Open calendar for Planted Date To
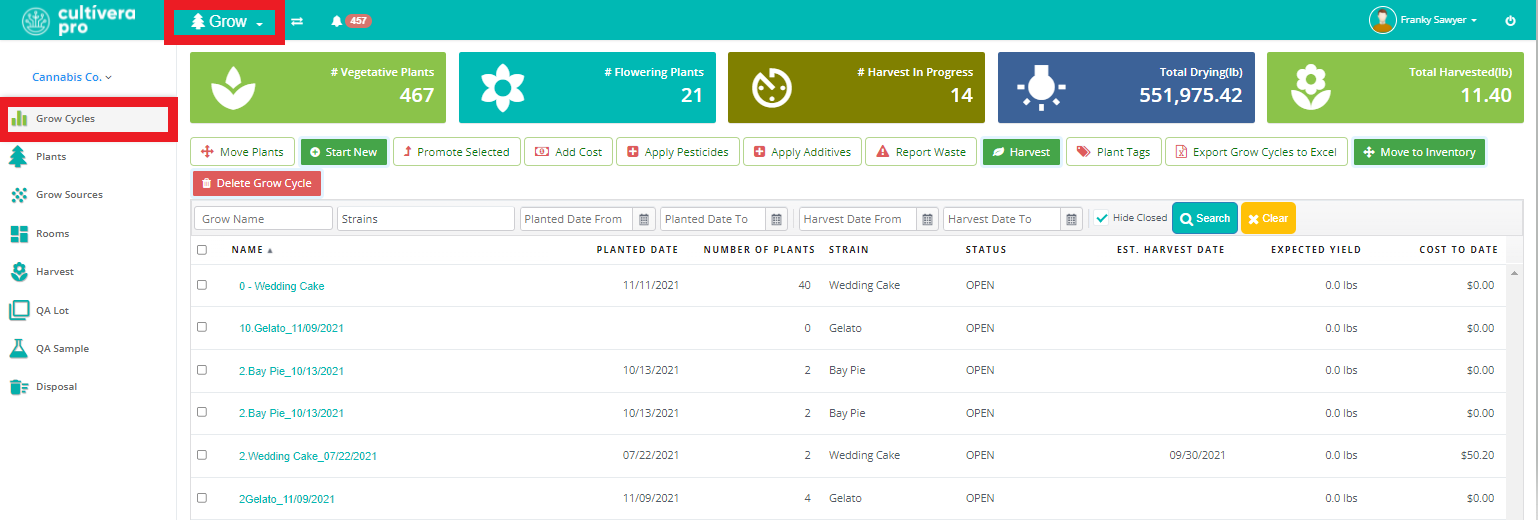Screen dimensions: 1538x520 tap(777, 219)
